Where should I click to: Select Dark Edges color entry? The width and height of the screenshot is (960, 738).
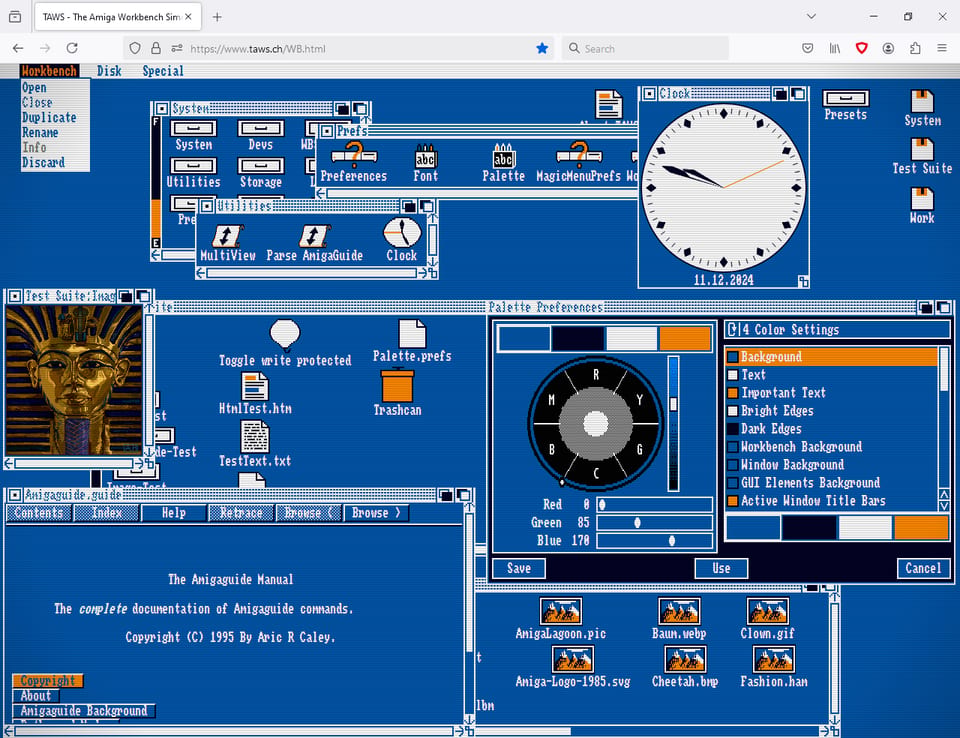point(831,429)
